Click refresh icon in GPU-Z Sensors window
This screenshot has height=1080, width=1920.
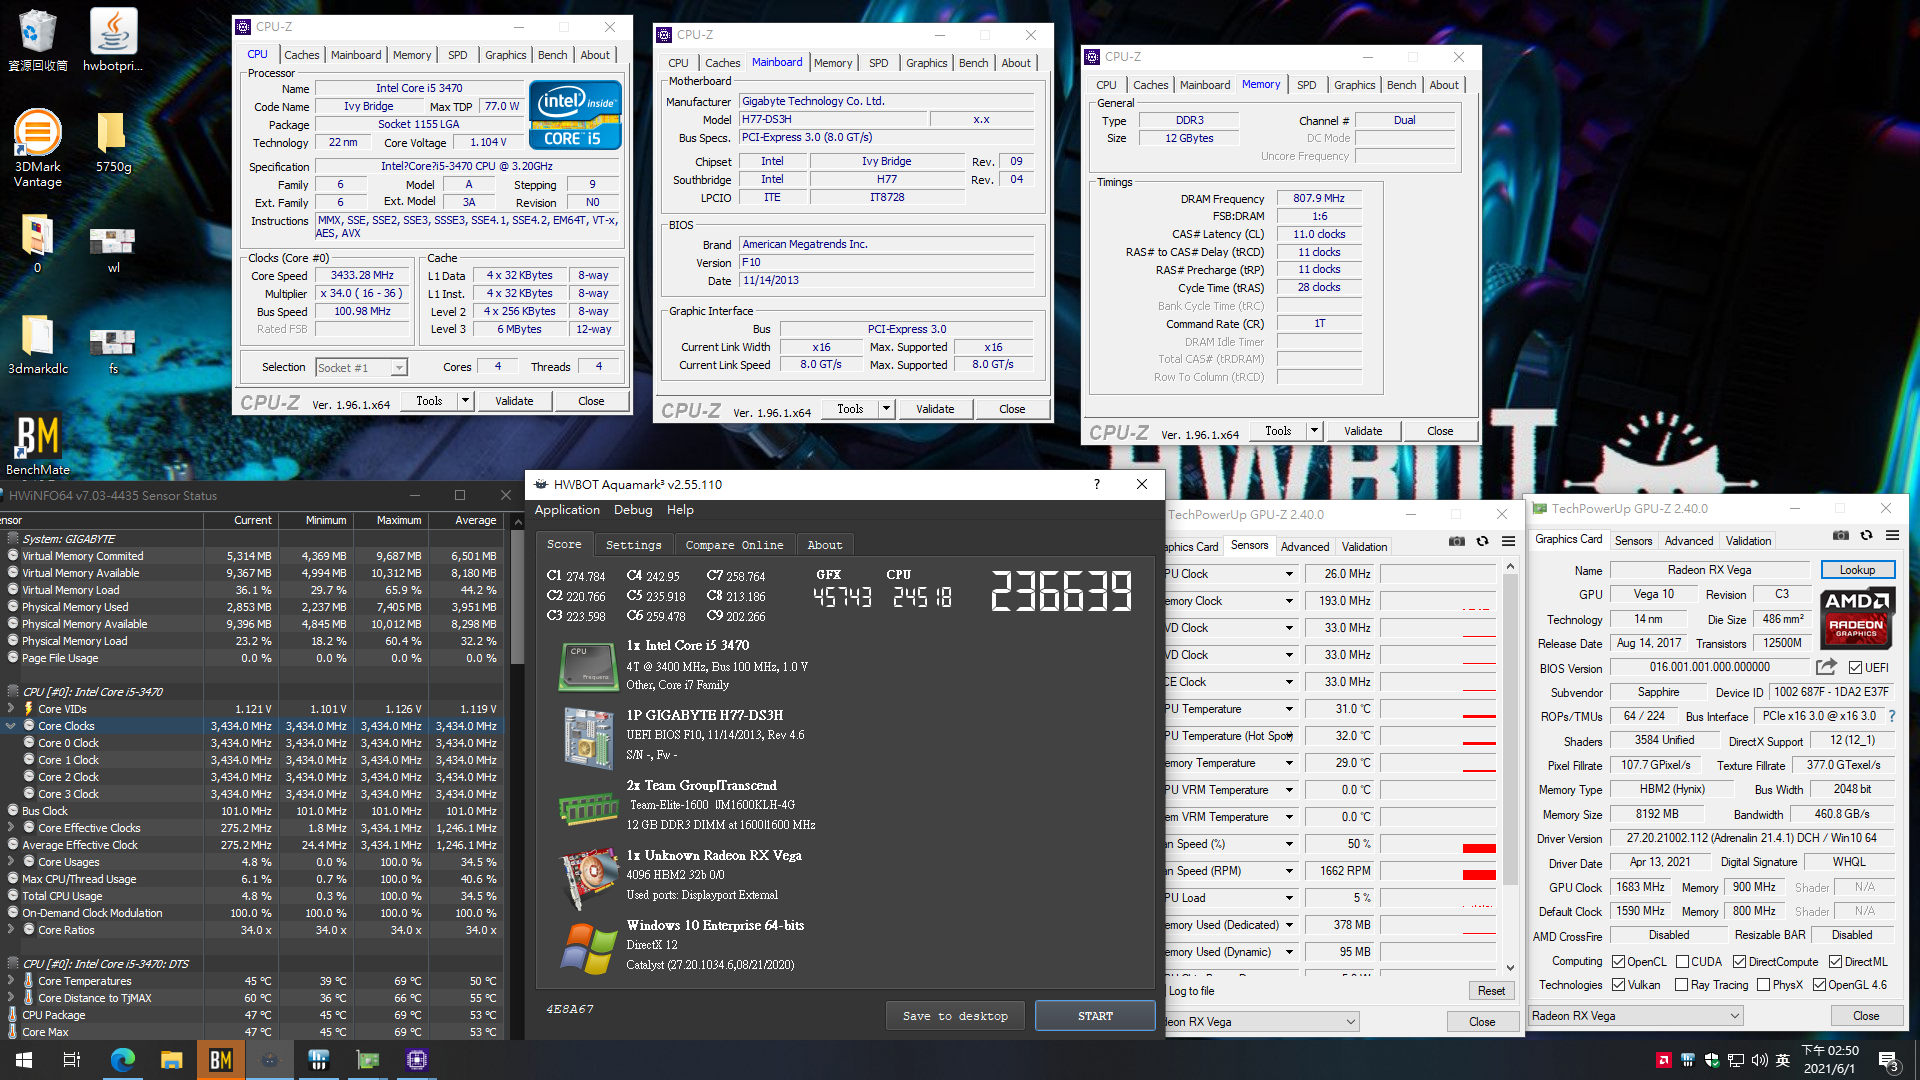coord(1482,541)
